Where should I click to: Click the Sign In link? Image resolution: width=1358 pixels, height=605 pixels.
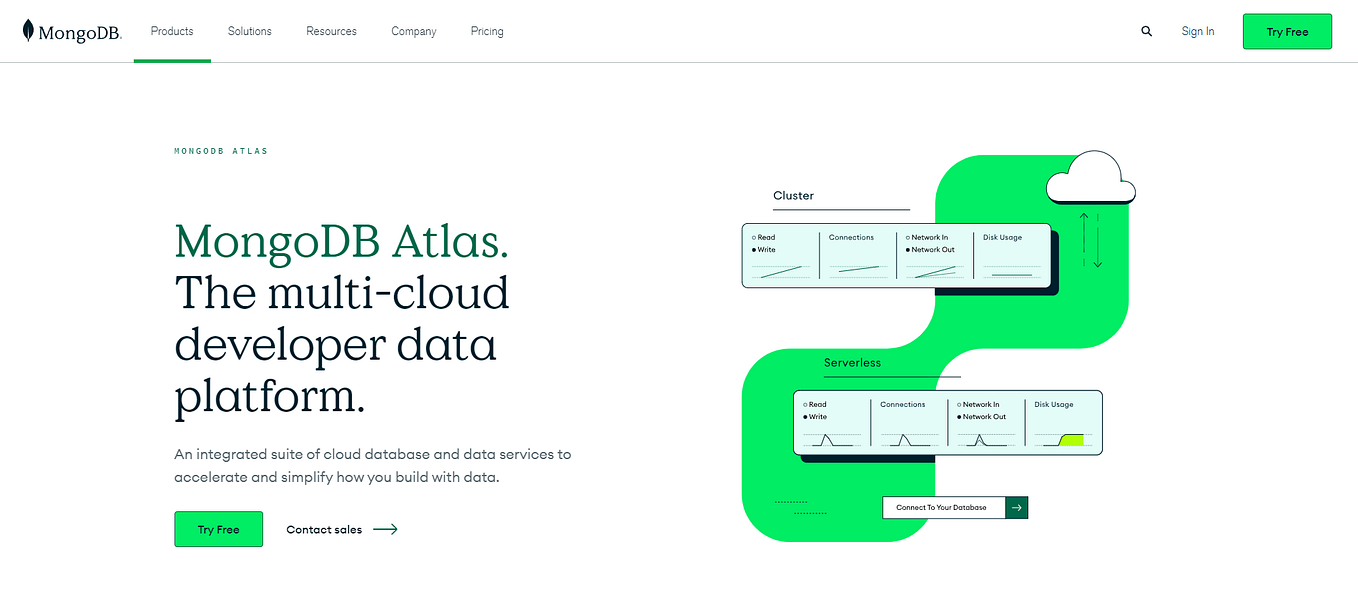(1197, 31)
